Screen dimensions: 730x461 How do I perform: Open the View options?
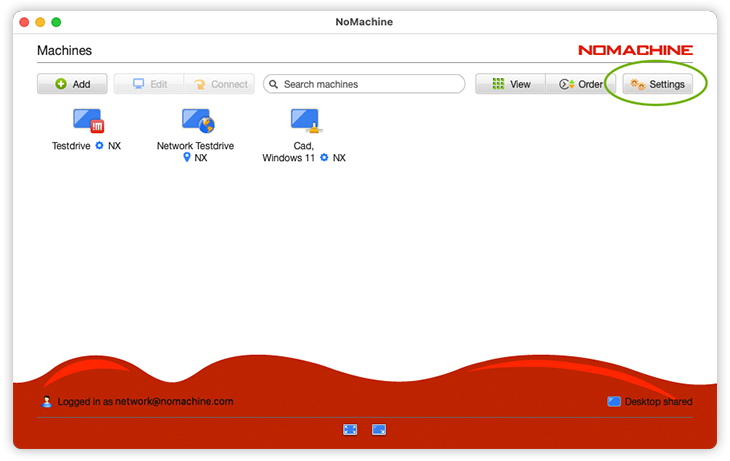click(510, 85)
